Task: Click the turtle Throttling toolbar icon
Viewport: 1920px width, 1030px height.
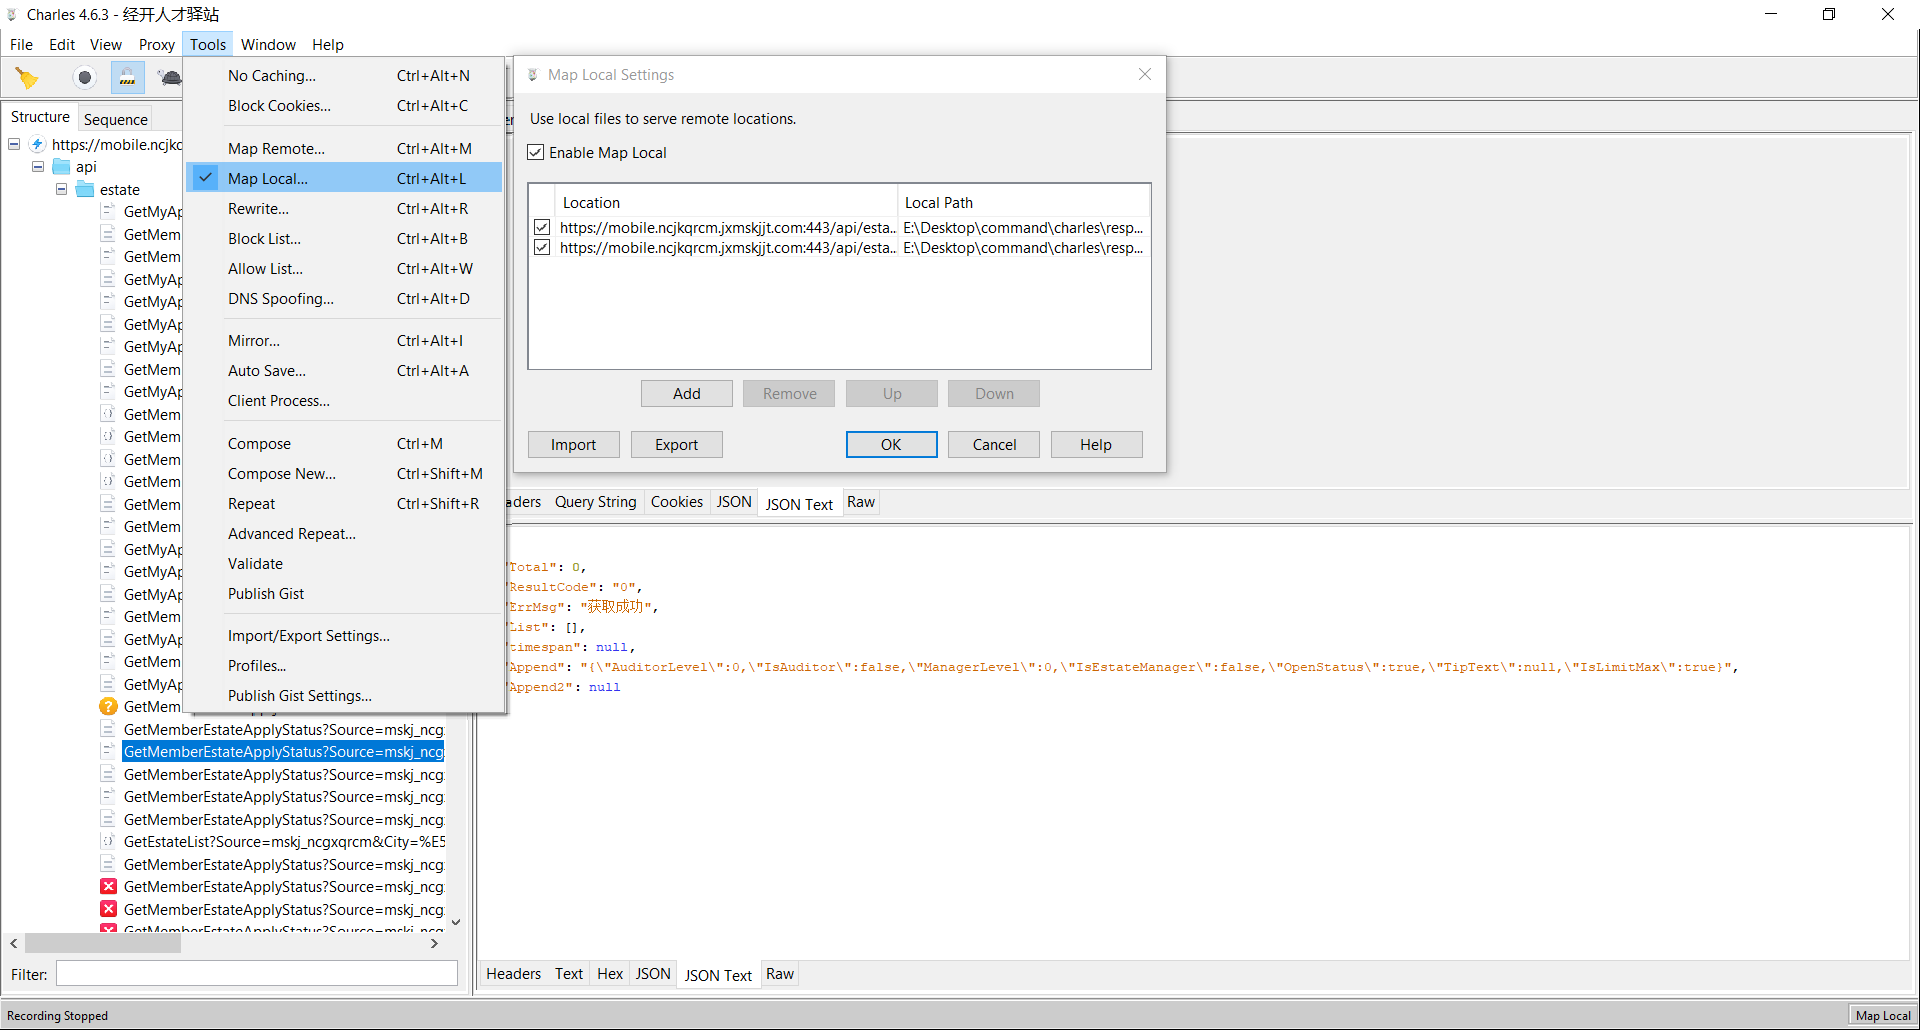Action: tap(170, 77)
